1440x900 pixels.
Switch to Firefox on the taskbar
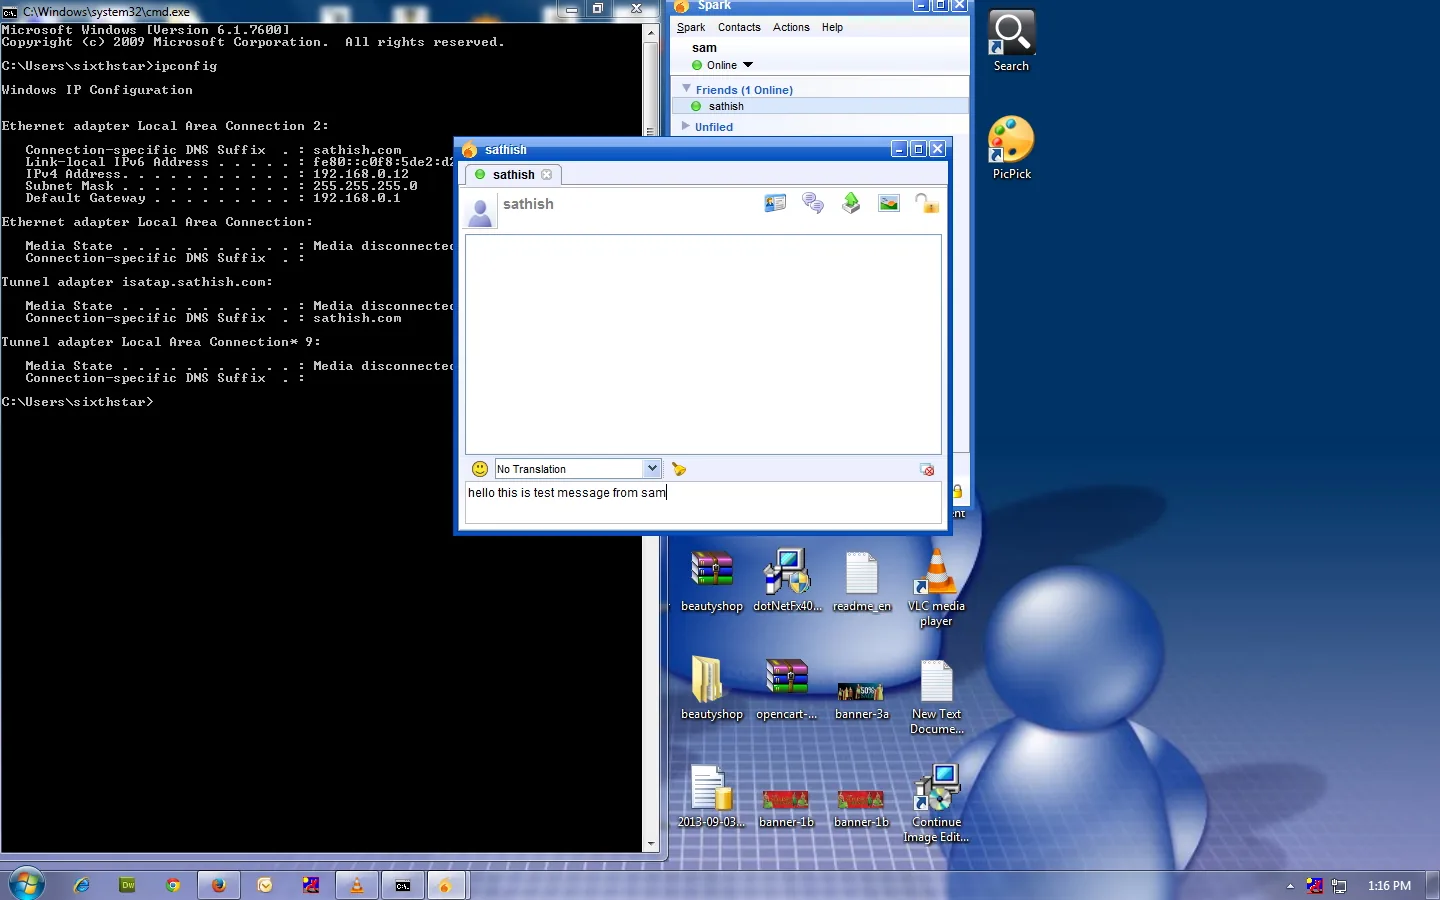(x=219, y=885)
